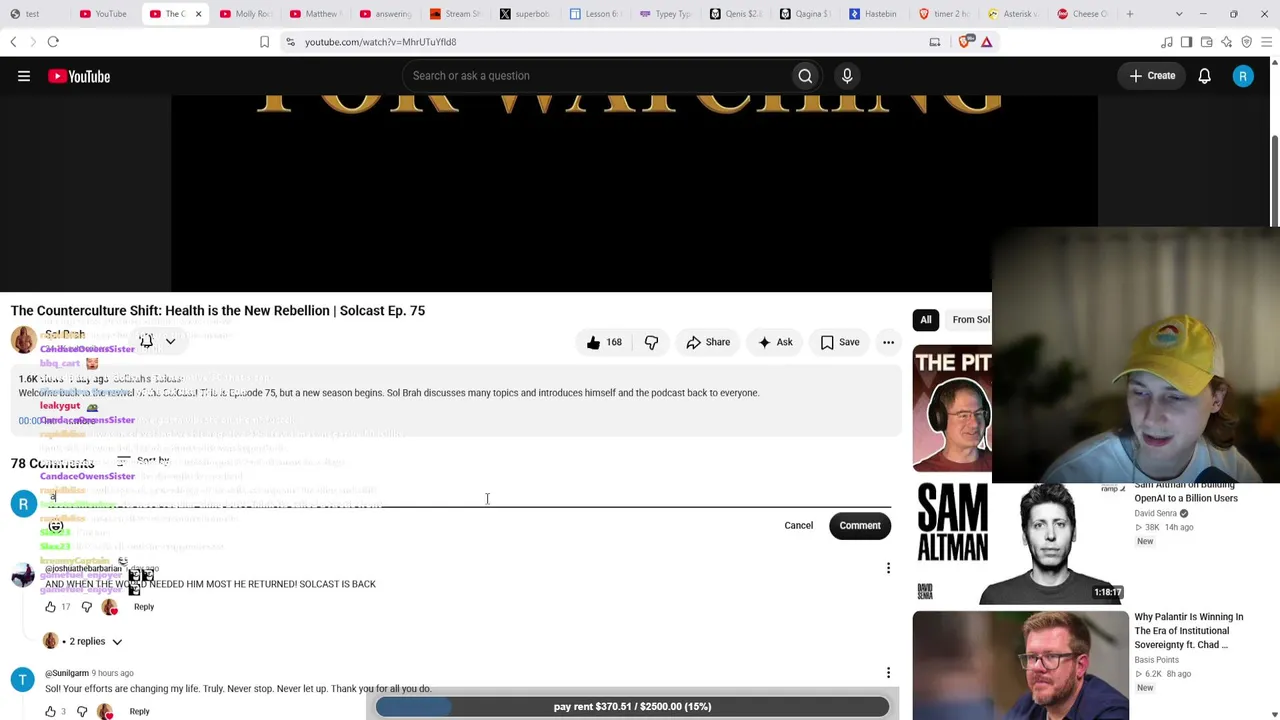
Task: Like joshuathebarbarian's comment
Action: (50, 607)
